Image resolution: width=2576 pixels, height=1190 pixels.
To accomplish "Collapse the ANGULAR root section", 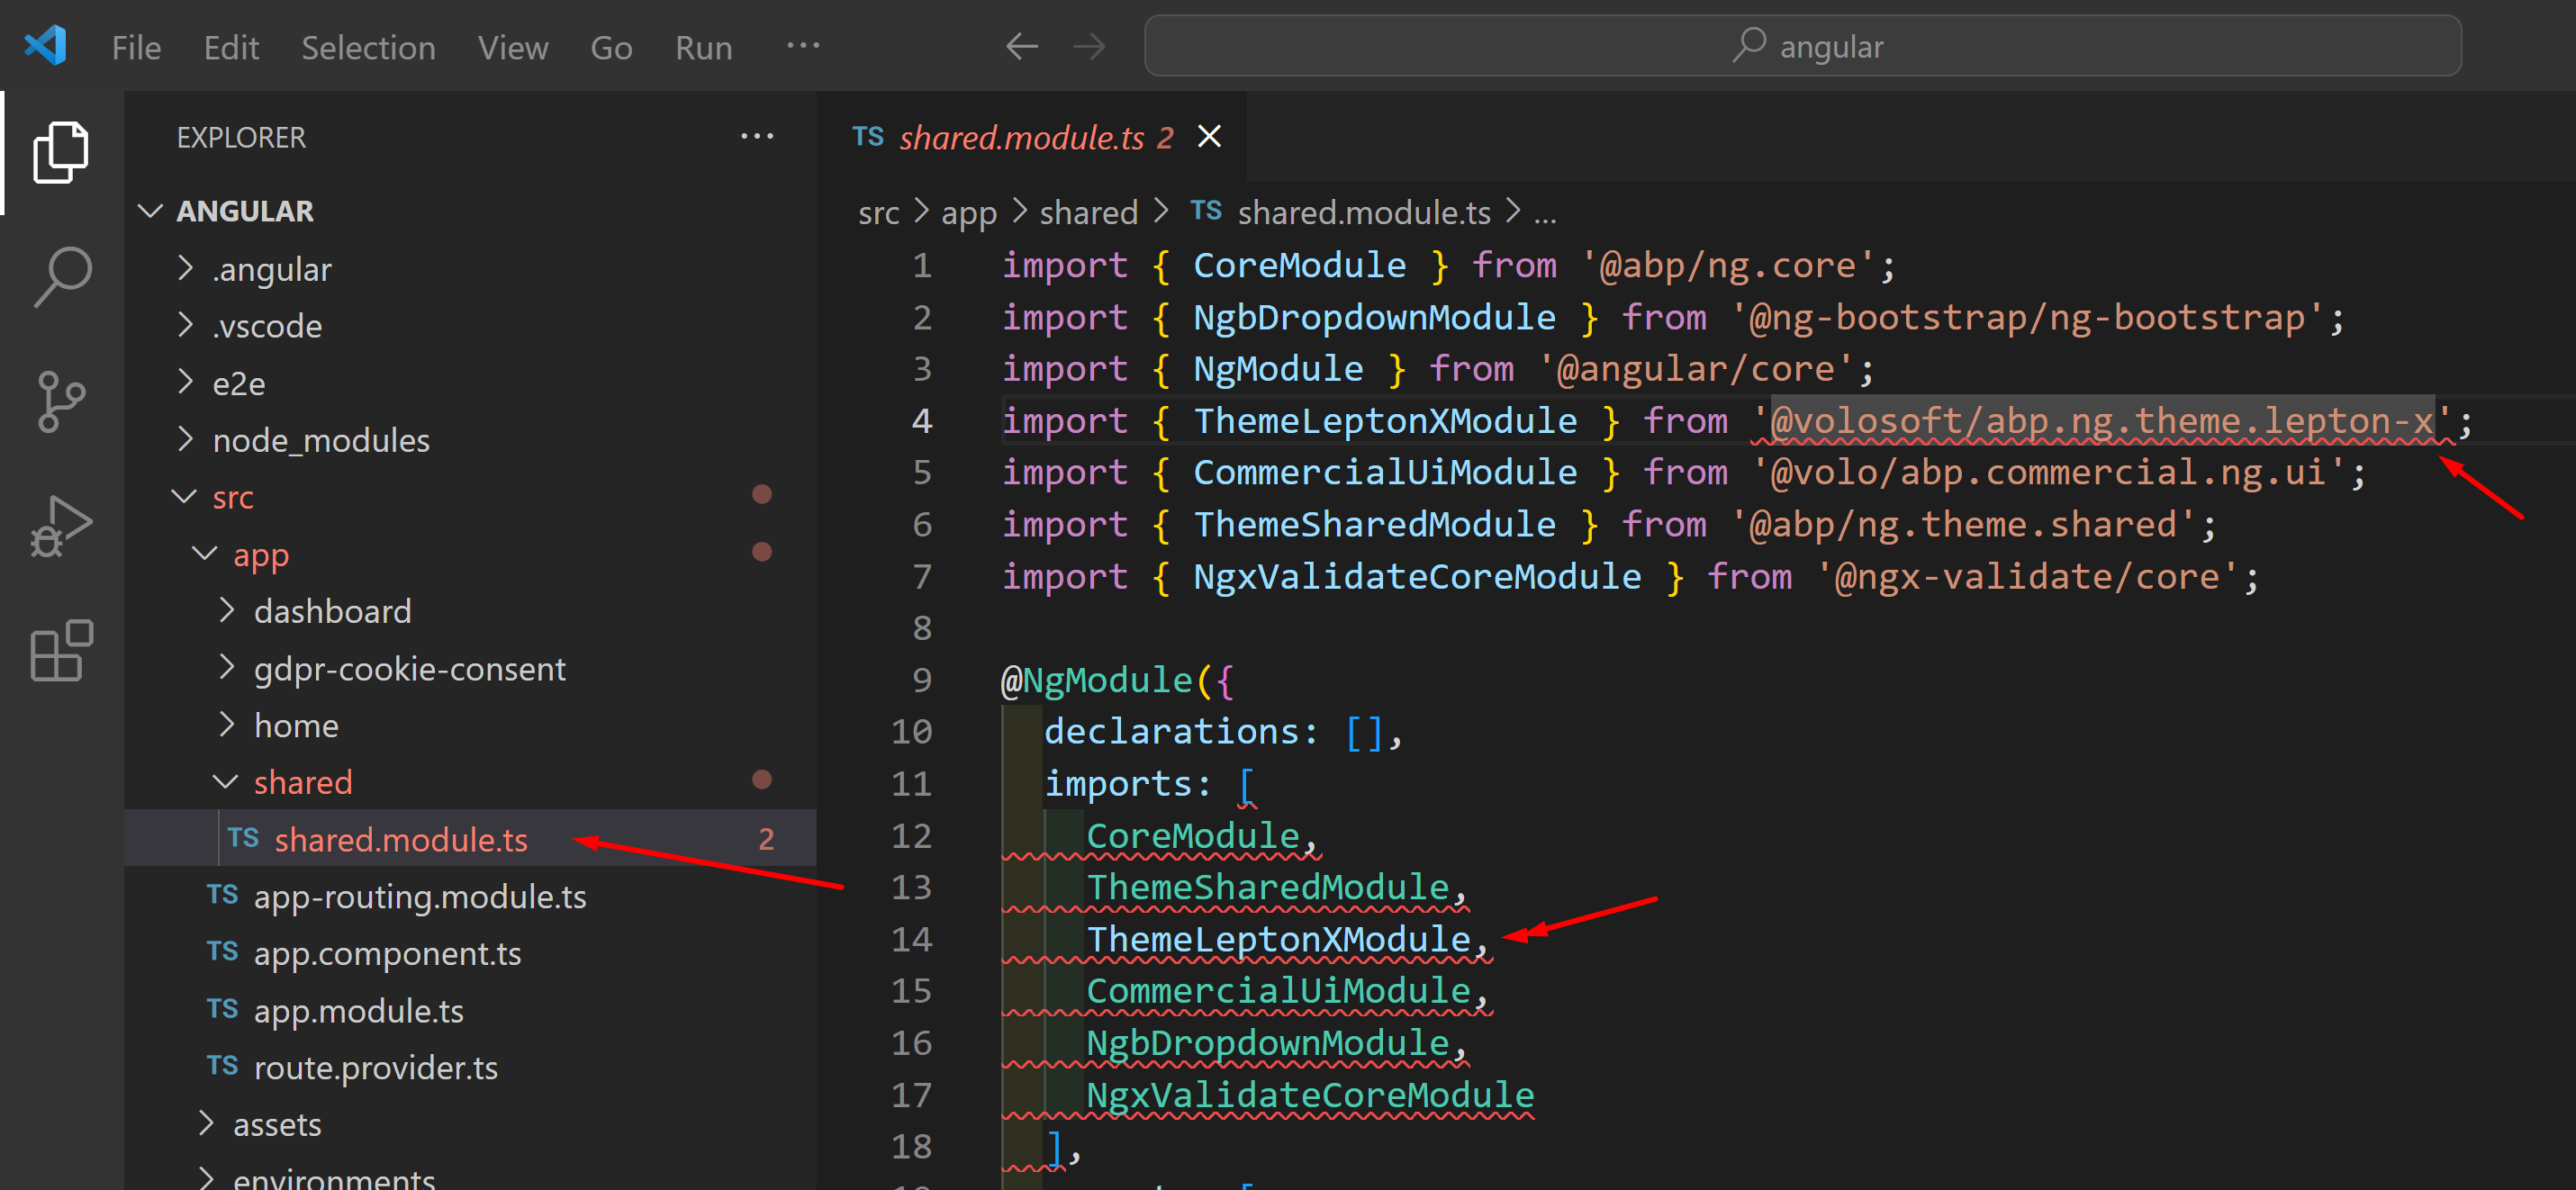I will [244, 211].
